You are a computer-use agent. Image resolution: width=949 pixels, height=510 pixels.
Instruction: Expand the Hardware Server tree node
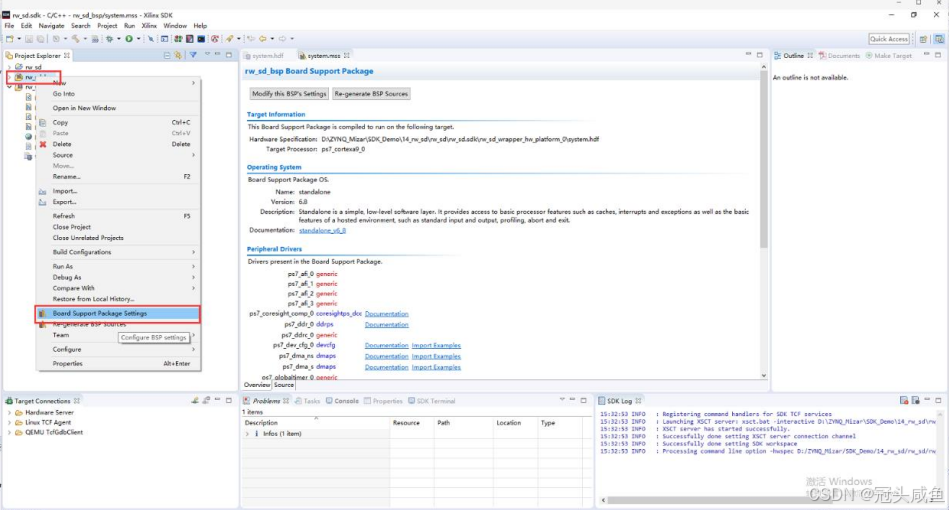pos(9,412)
